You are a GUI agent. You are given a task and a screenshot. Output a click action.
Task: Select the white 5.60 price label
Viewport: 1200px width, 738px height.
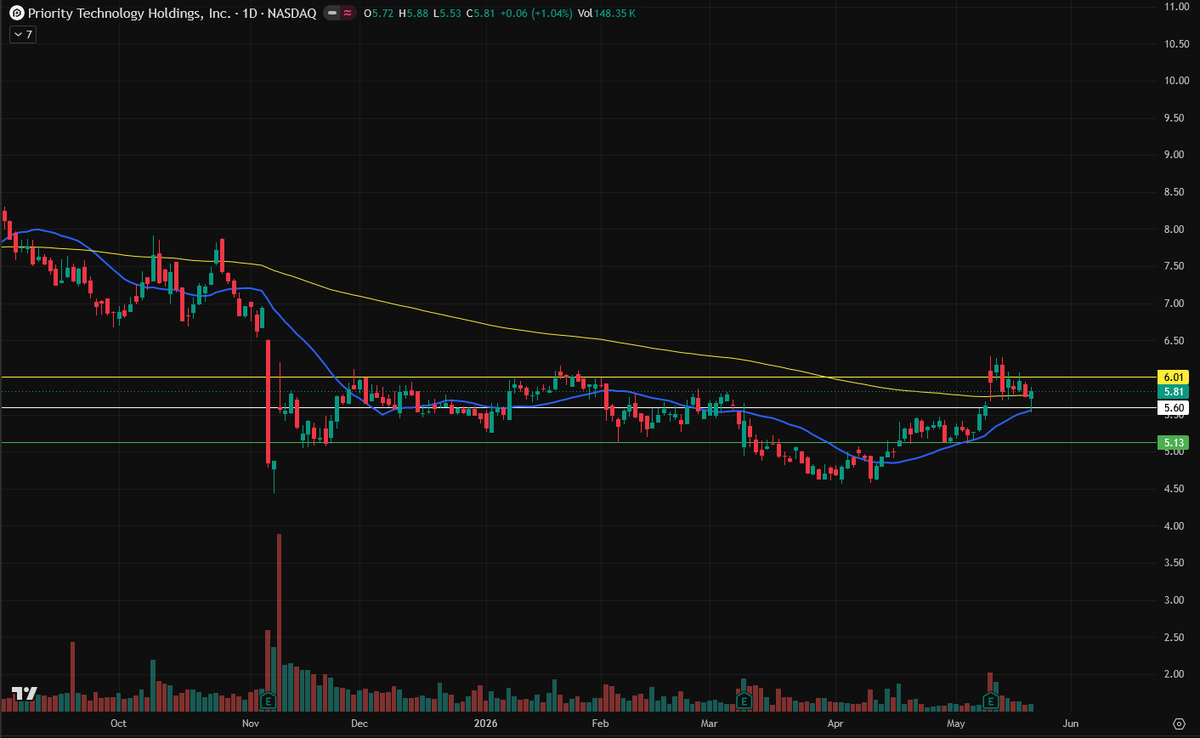(1174, 408)
